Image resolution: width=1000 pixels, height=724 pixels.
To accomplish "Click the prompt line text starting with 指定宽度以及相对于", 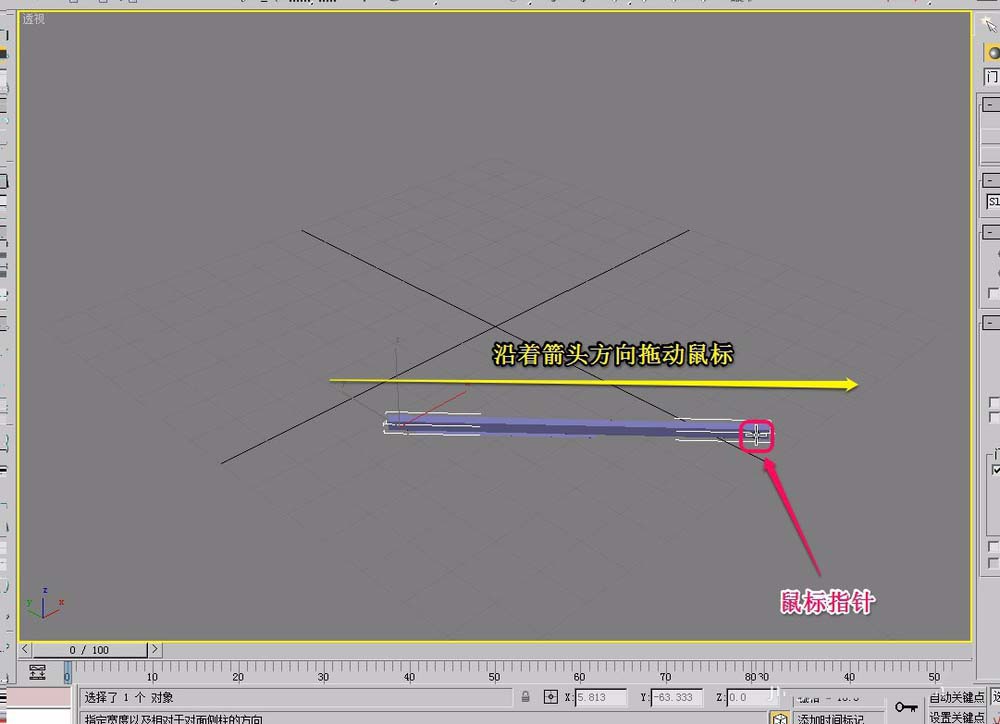I will tap(173, 719).
